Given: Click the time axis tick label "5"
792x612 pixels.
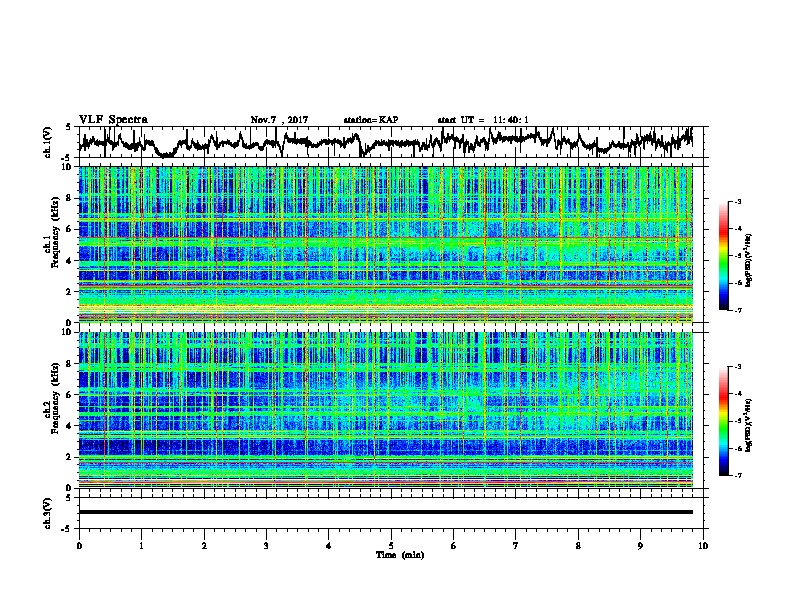Looking at the screenshot, I should click(x=391, y=546).
